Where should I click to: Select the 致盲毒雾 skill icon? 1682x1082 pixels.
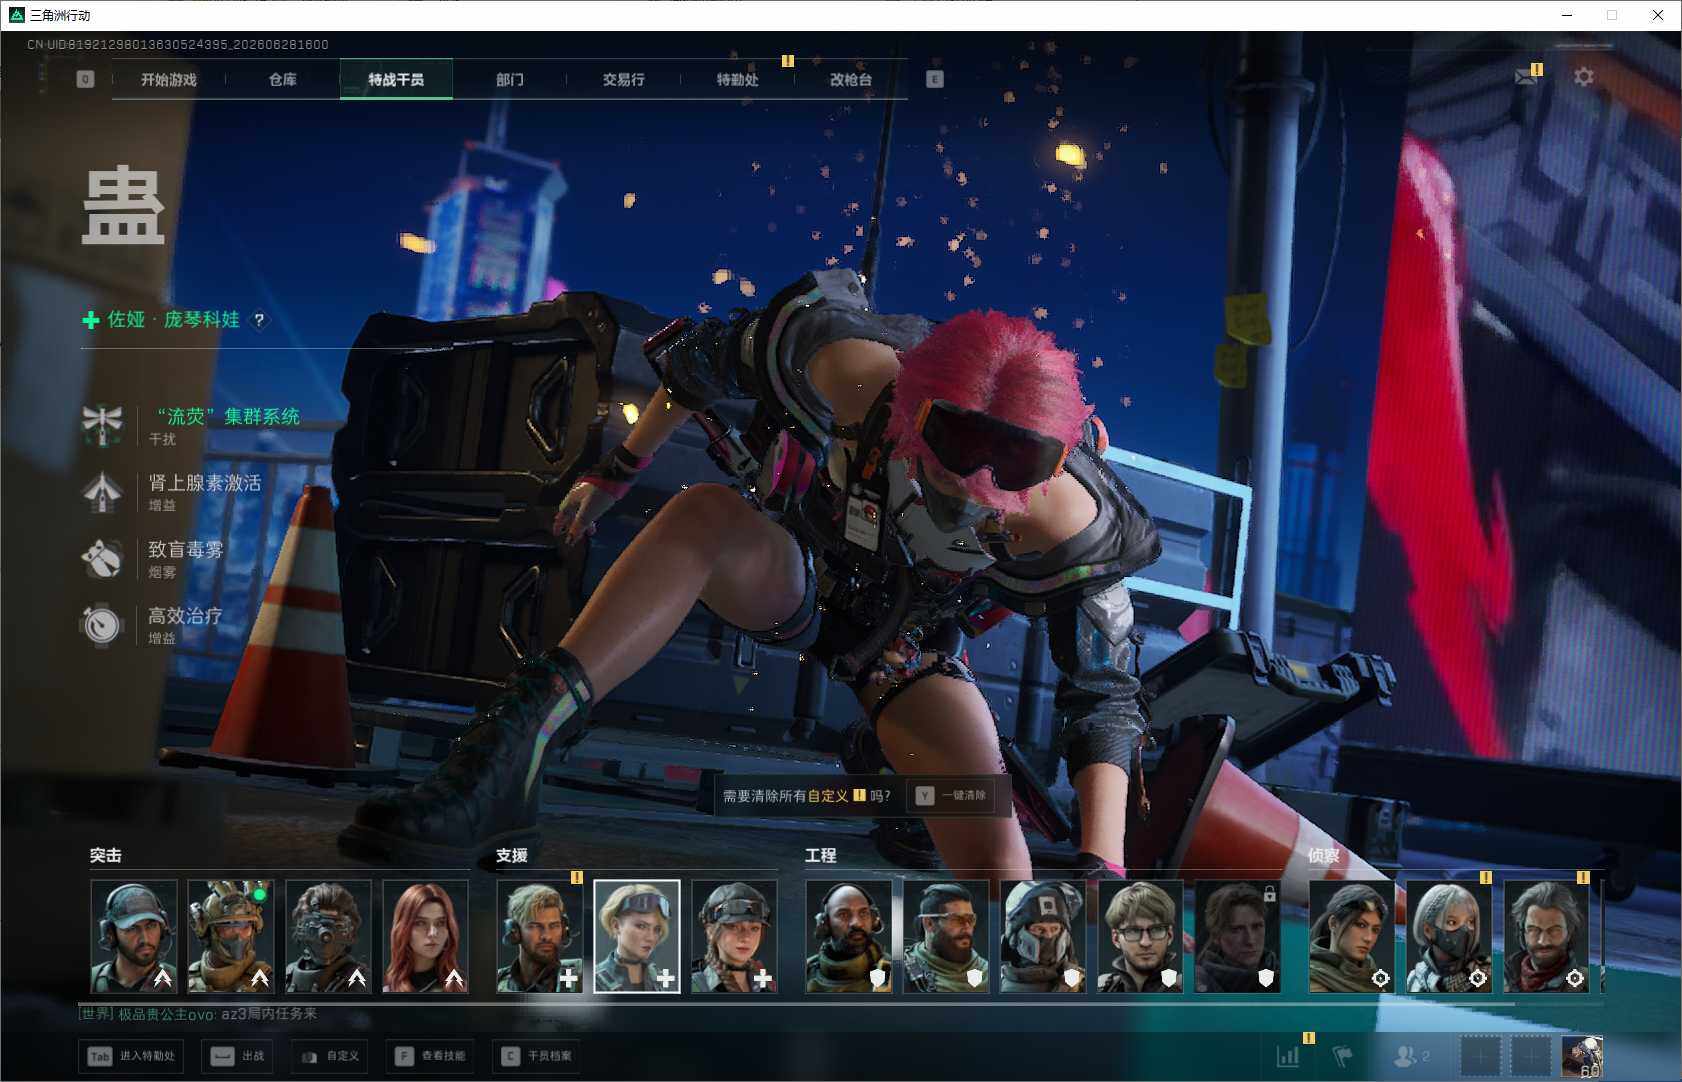pyautogui.click(x=102, y=558)
